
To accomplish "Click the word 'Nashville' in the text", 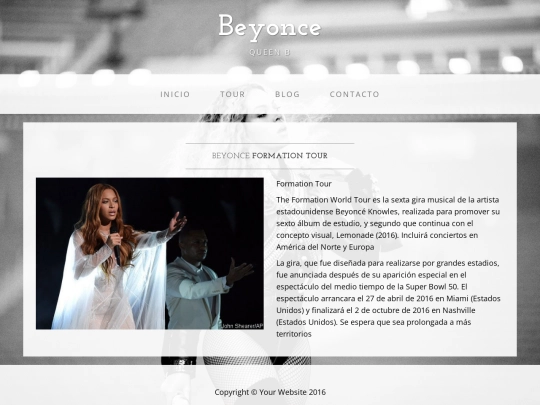I will pyautogui.click(x=459, y=310).
